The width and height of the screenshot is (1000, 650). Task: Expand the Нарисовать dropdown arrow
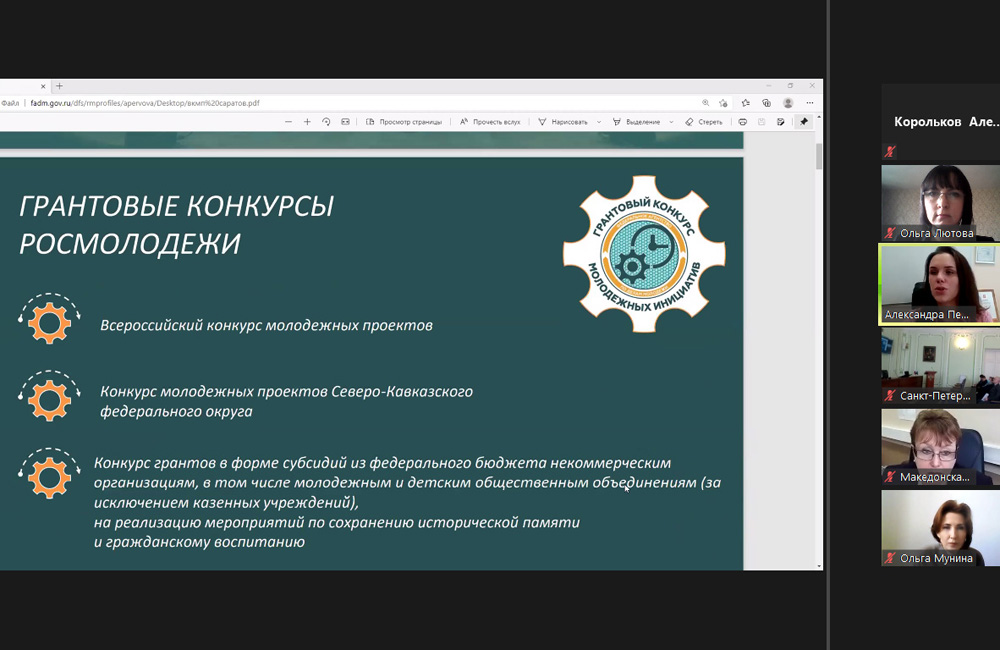(x=599, y=122)
